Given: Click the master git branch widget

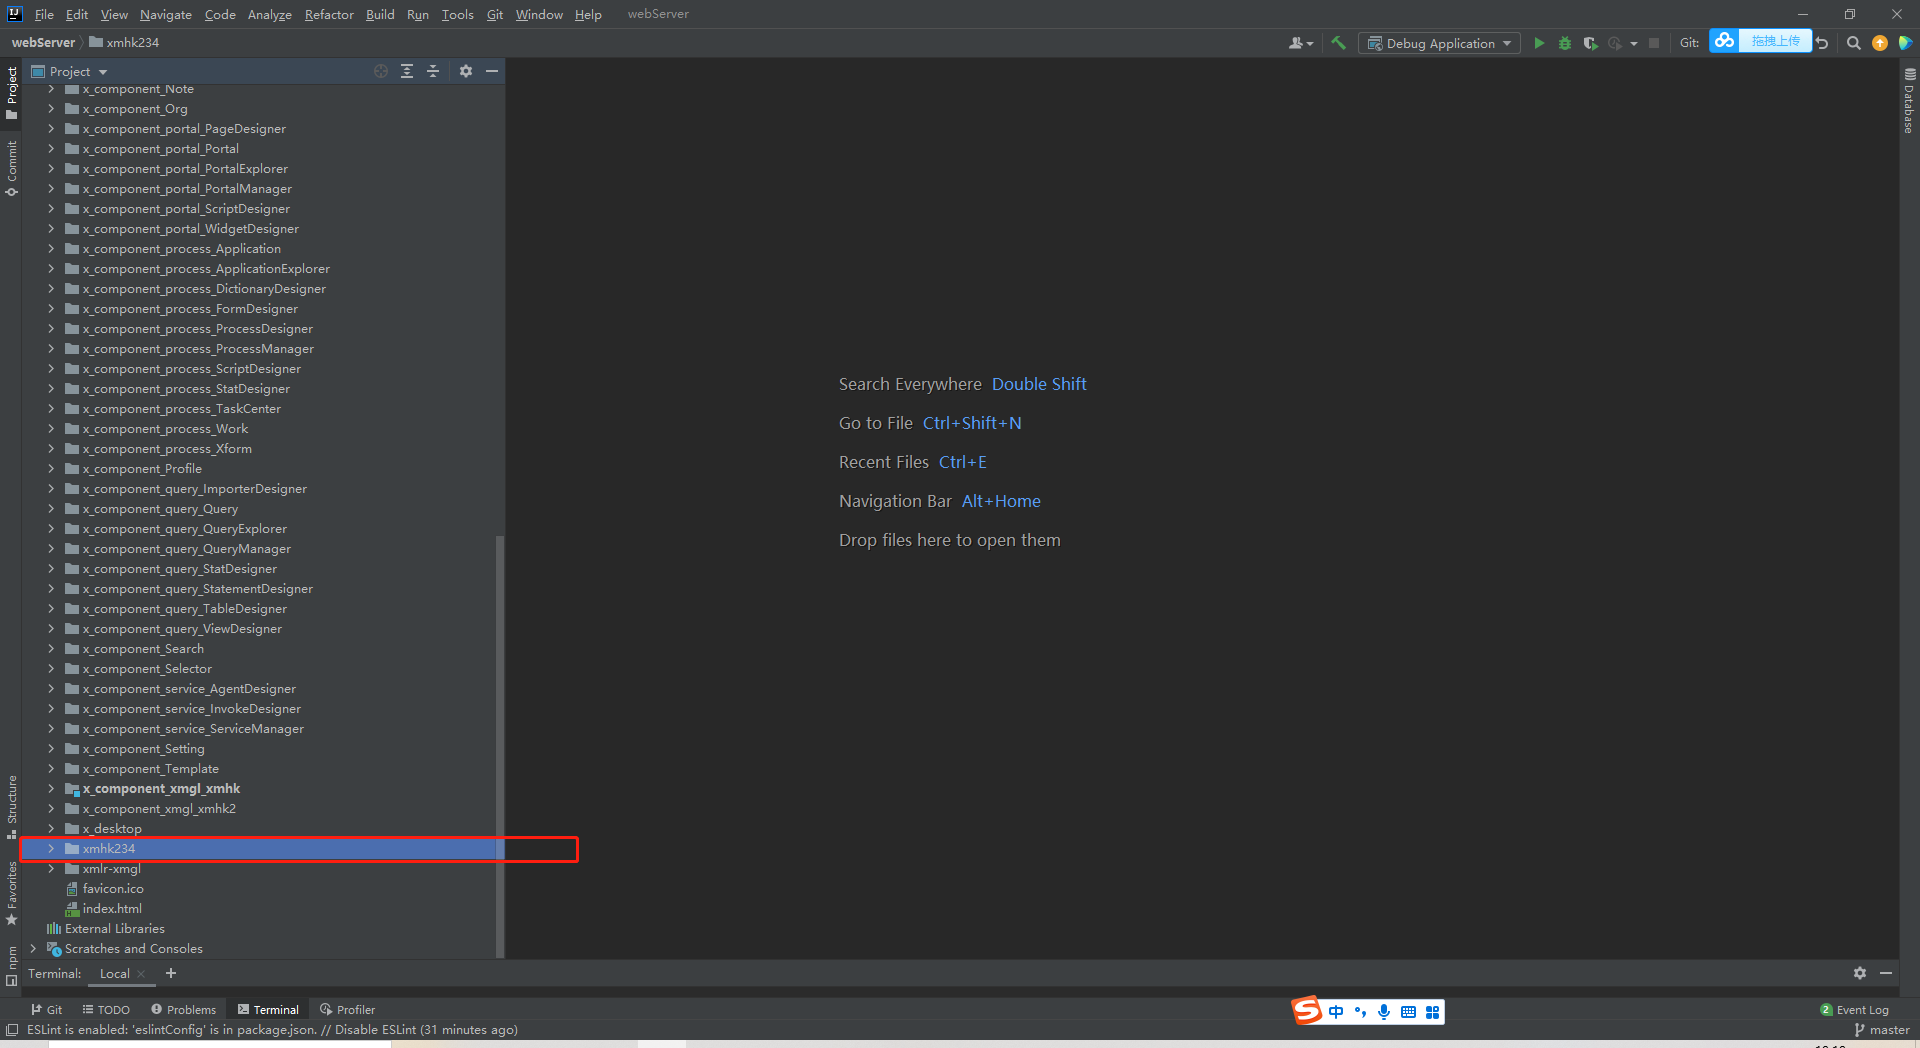Looking at the screenshot, I should 1882,1030.
